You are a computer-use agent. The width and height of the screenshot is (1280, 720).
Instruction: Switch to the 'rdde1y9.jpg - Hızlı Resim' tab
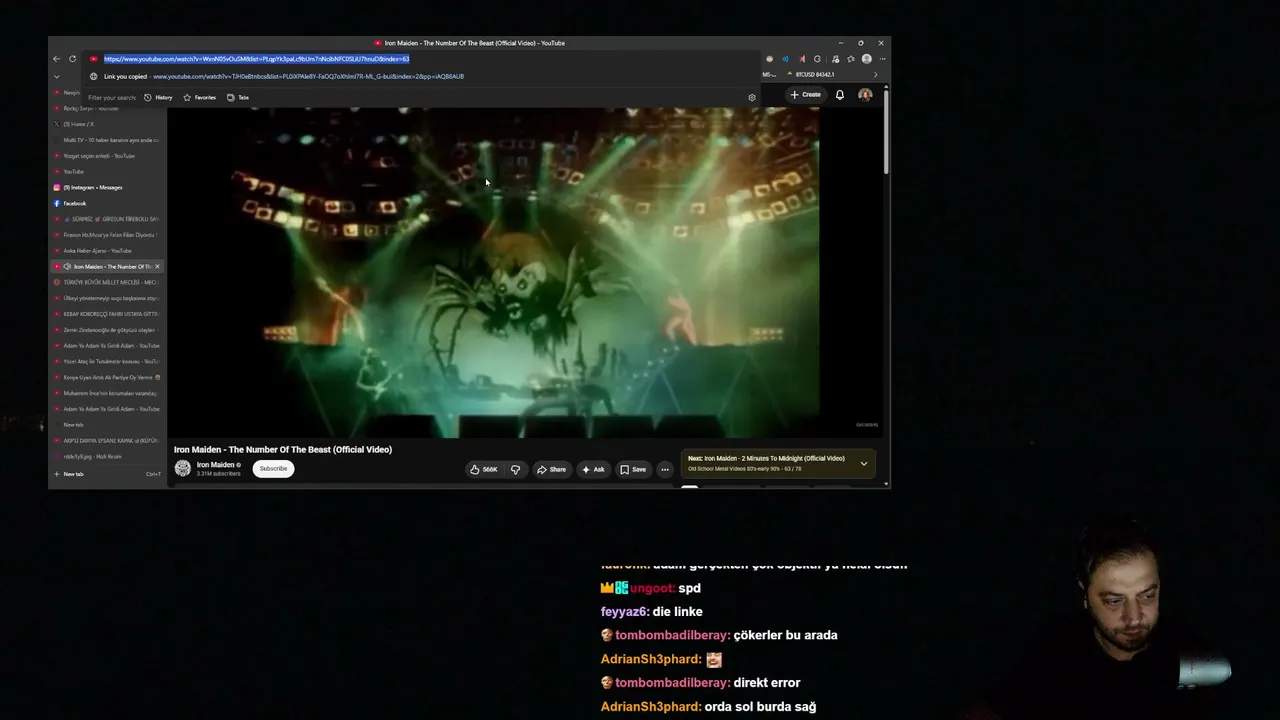pos(106,457)
